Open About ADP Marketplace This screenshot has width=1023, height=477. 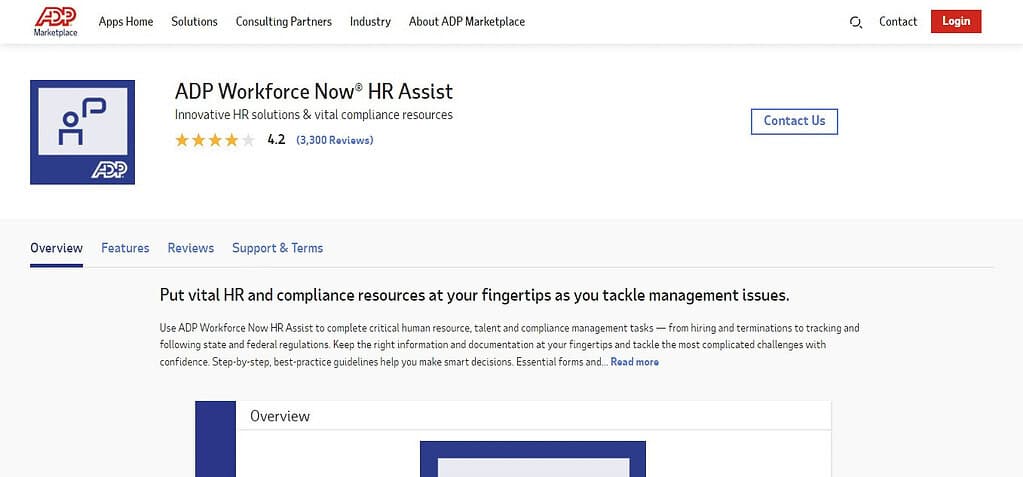click(466, 22)
